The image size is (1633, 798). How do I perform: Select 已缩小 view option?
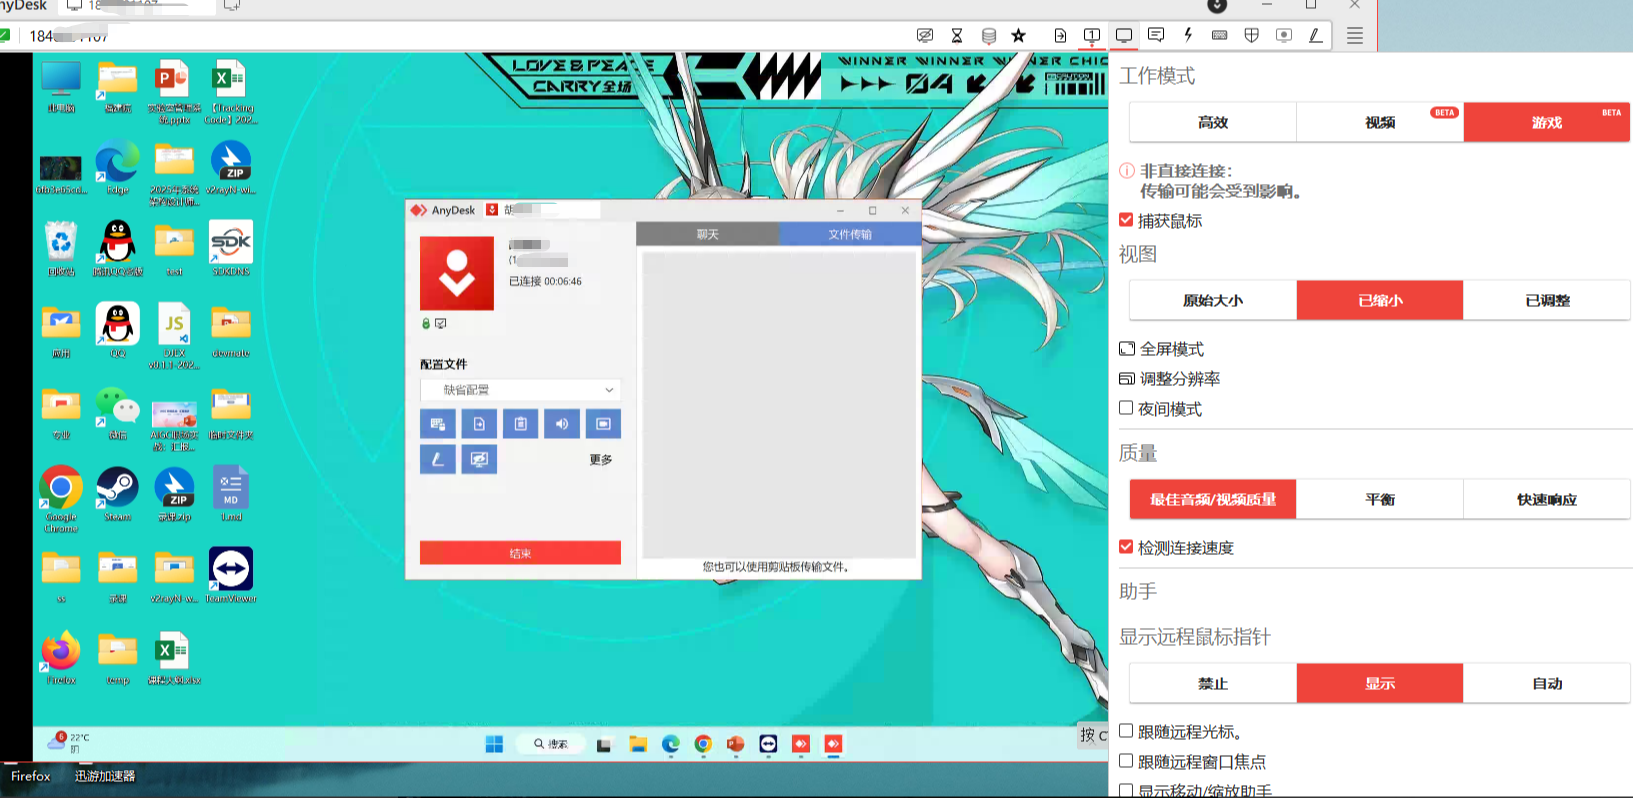(1380, 300)
